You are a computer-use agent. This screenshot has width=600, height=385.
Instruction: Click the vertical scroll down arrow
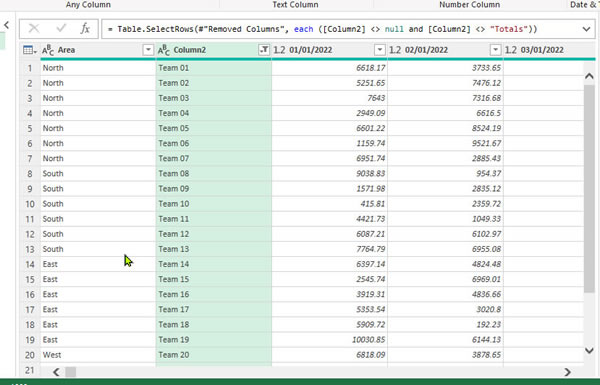(x=589, y=350)
